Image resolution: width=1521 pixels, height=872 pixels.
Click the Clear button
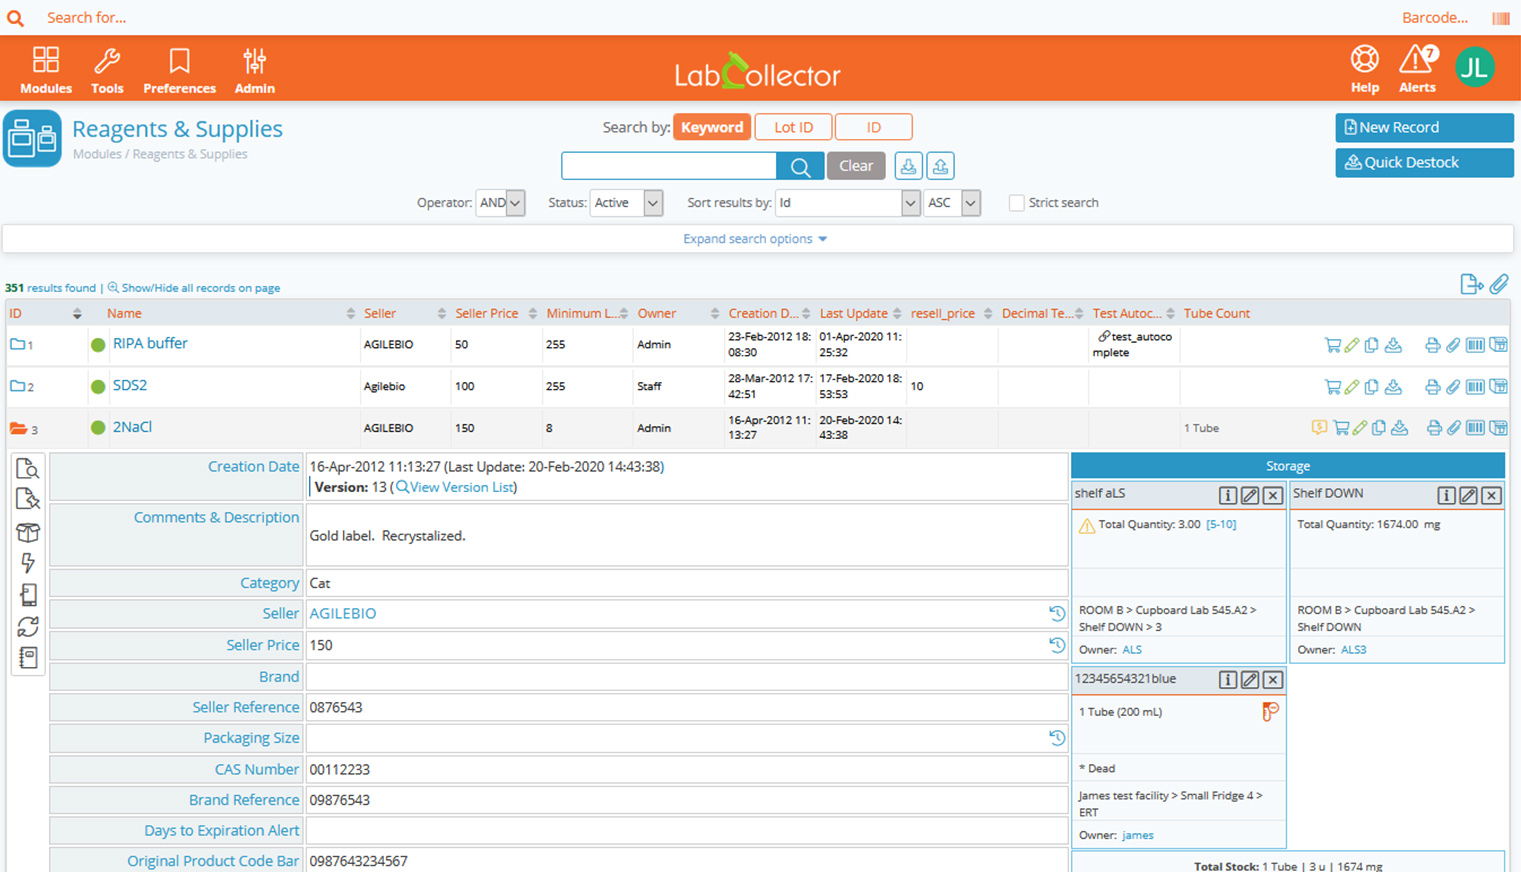(856, 166)
